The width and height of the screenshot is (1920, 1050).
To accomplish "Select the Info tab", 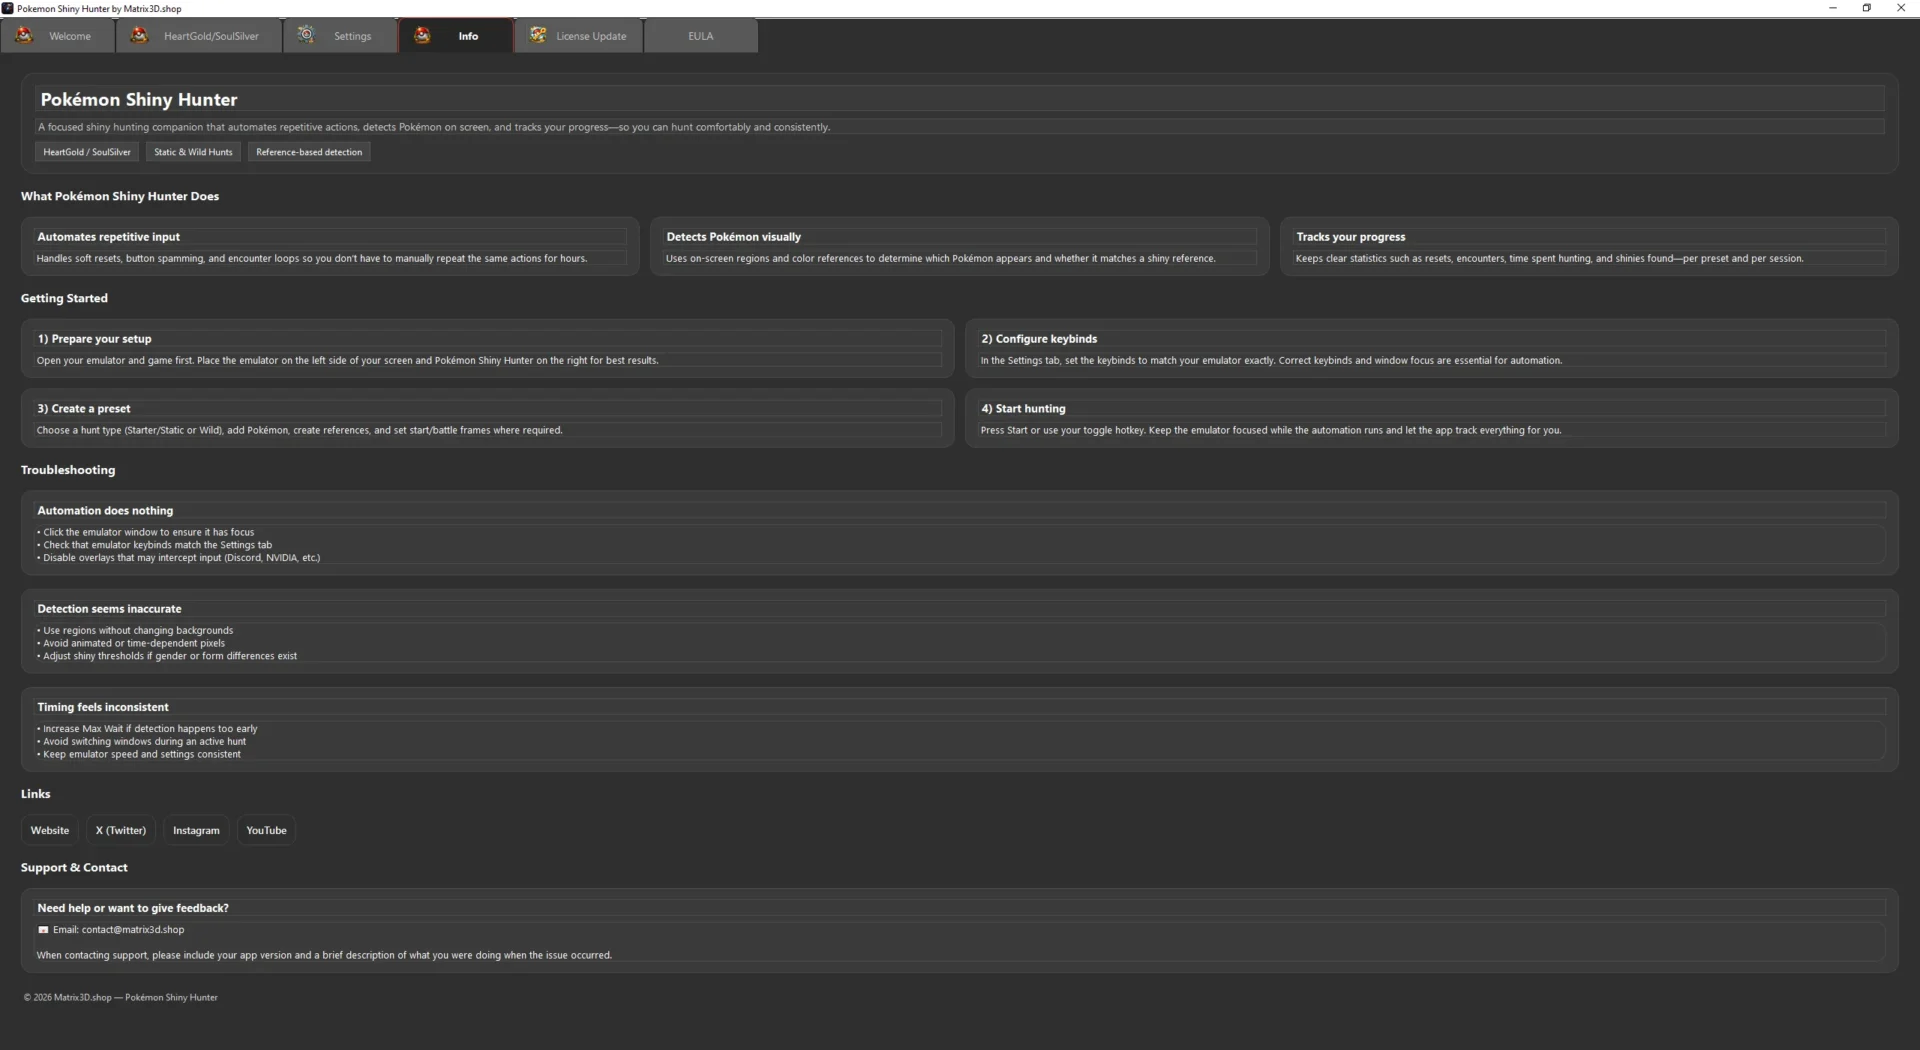I will pyautogui.click(x=456, y=36).
